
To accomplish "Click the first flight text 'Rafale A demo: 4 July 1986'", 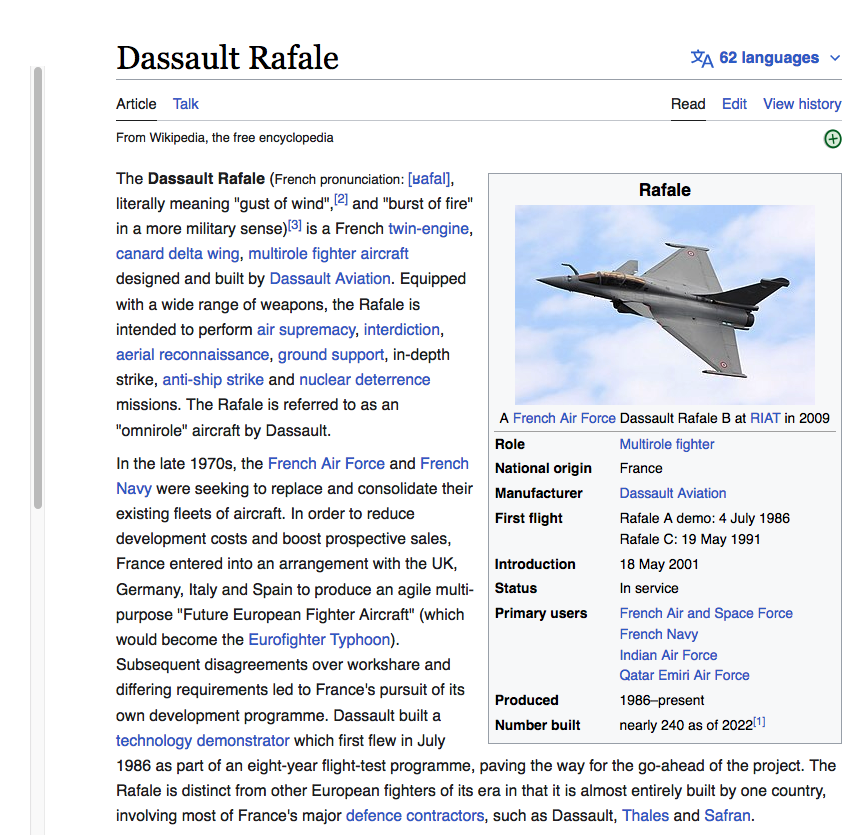I will pyautogui.click(x=704, y=518).
